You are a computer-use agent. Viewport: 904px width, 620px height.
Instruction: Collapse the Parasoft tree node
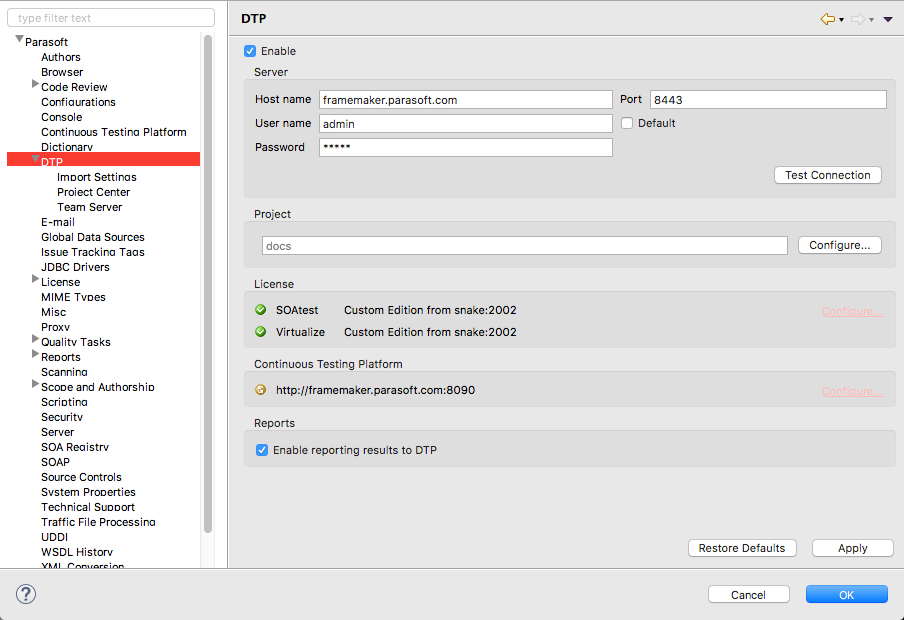[20, 39]
